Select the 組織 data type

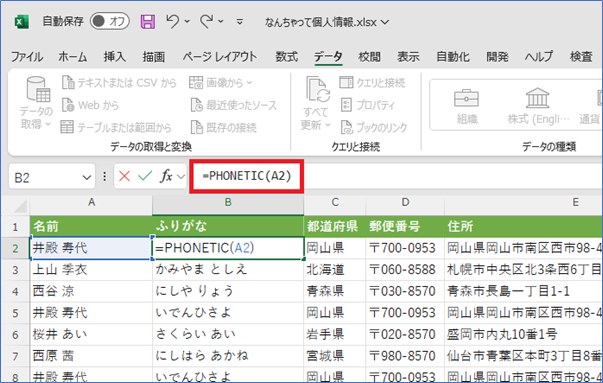coord(467,106)
